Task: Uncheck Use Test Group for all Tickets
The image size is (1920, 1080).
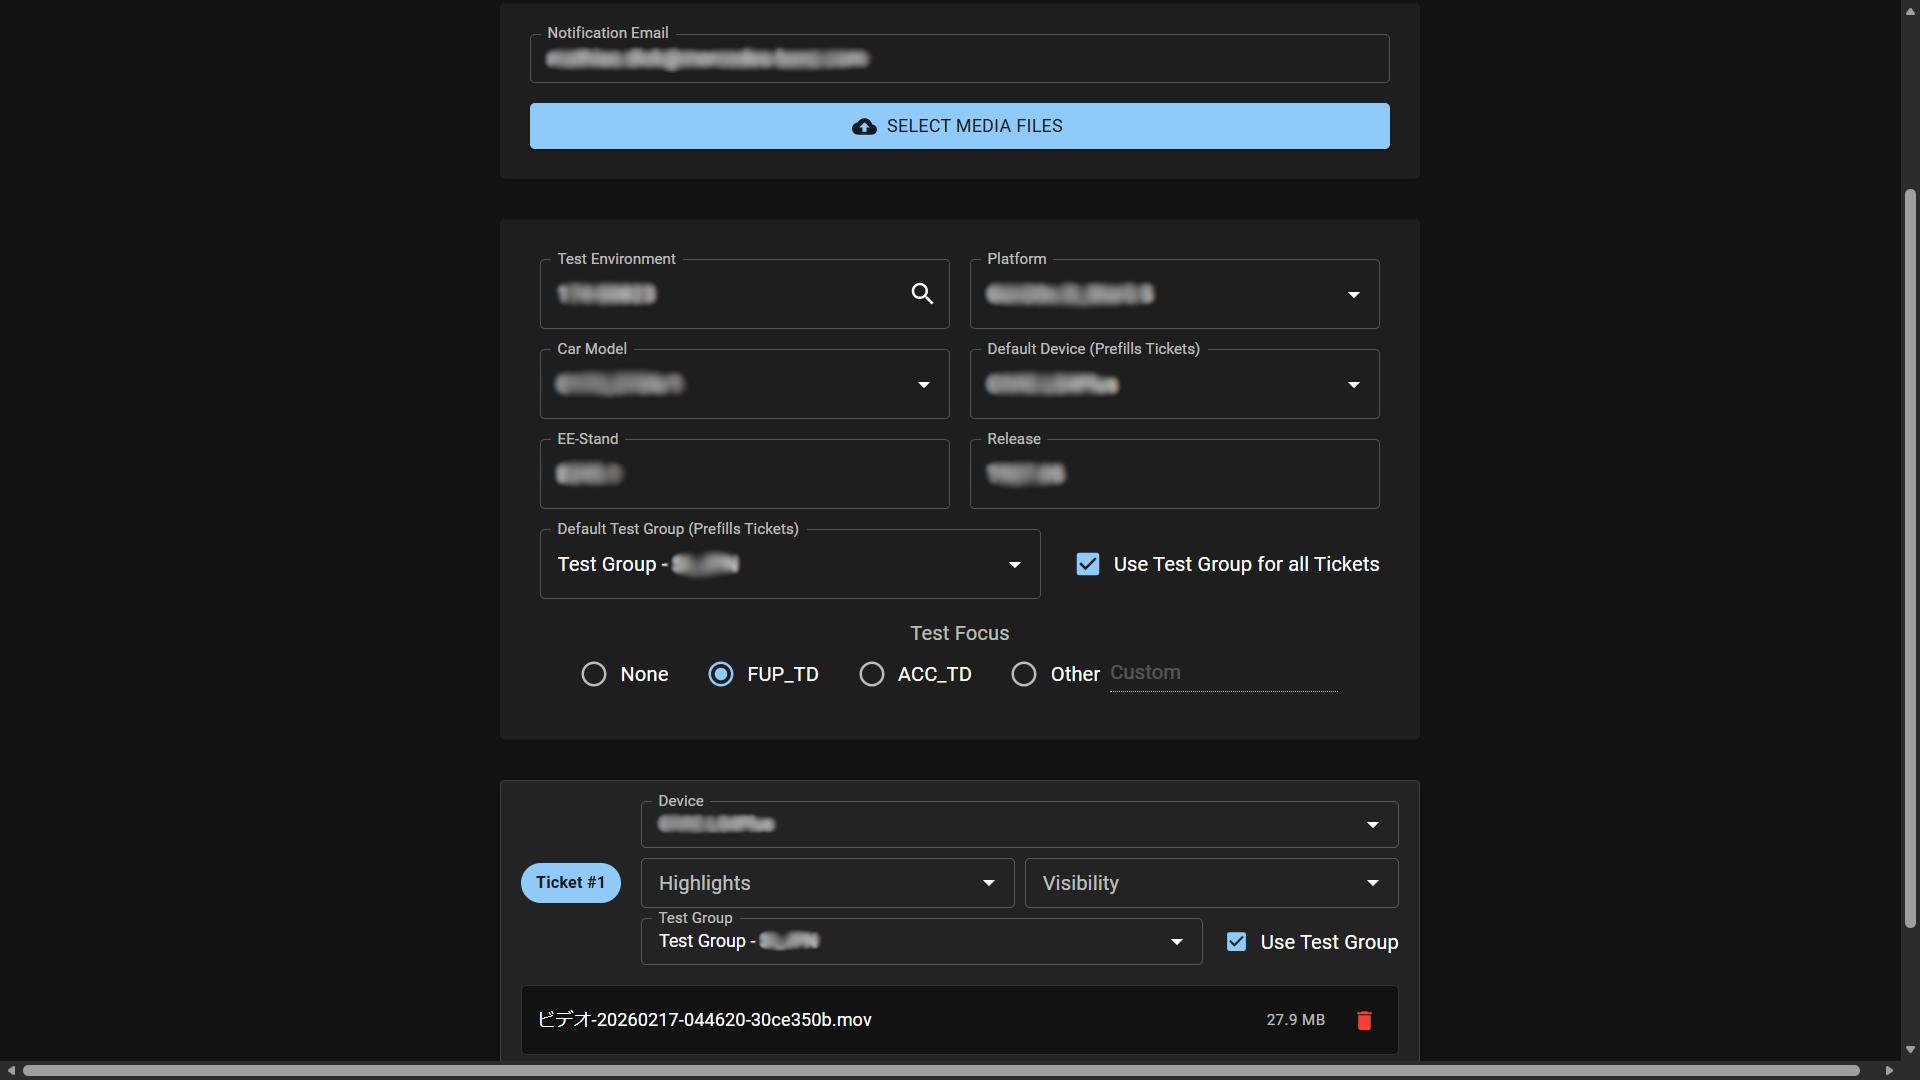Action: [1088, 564]
